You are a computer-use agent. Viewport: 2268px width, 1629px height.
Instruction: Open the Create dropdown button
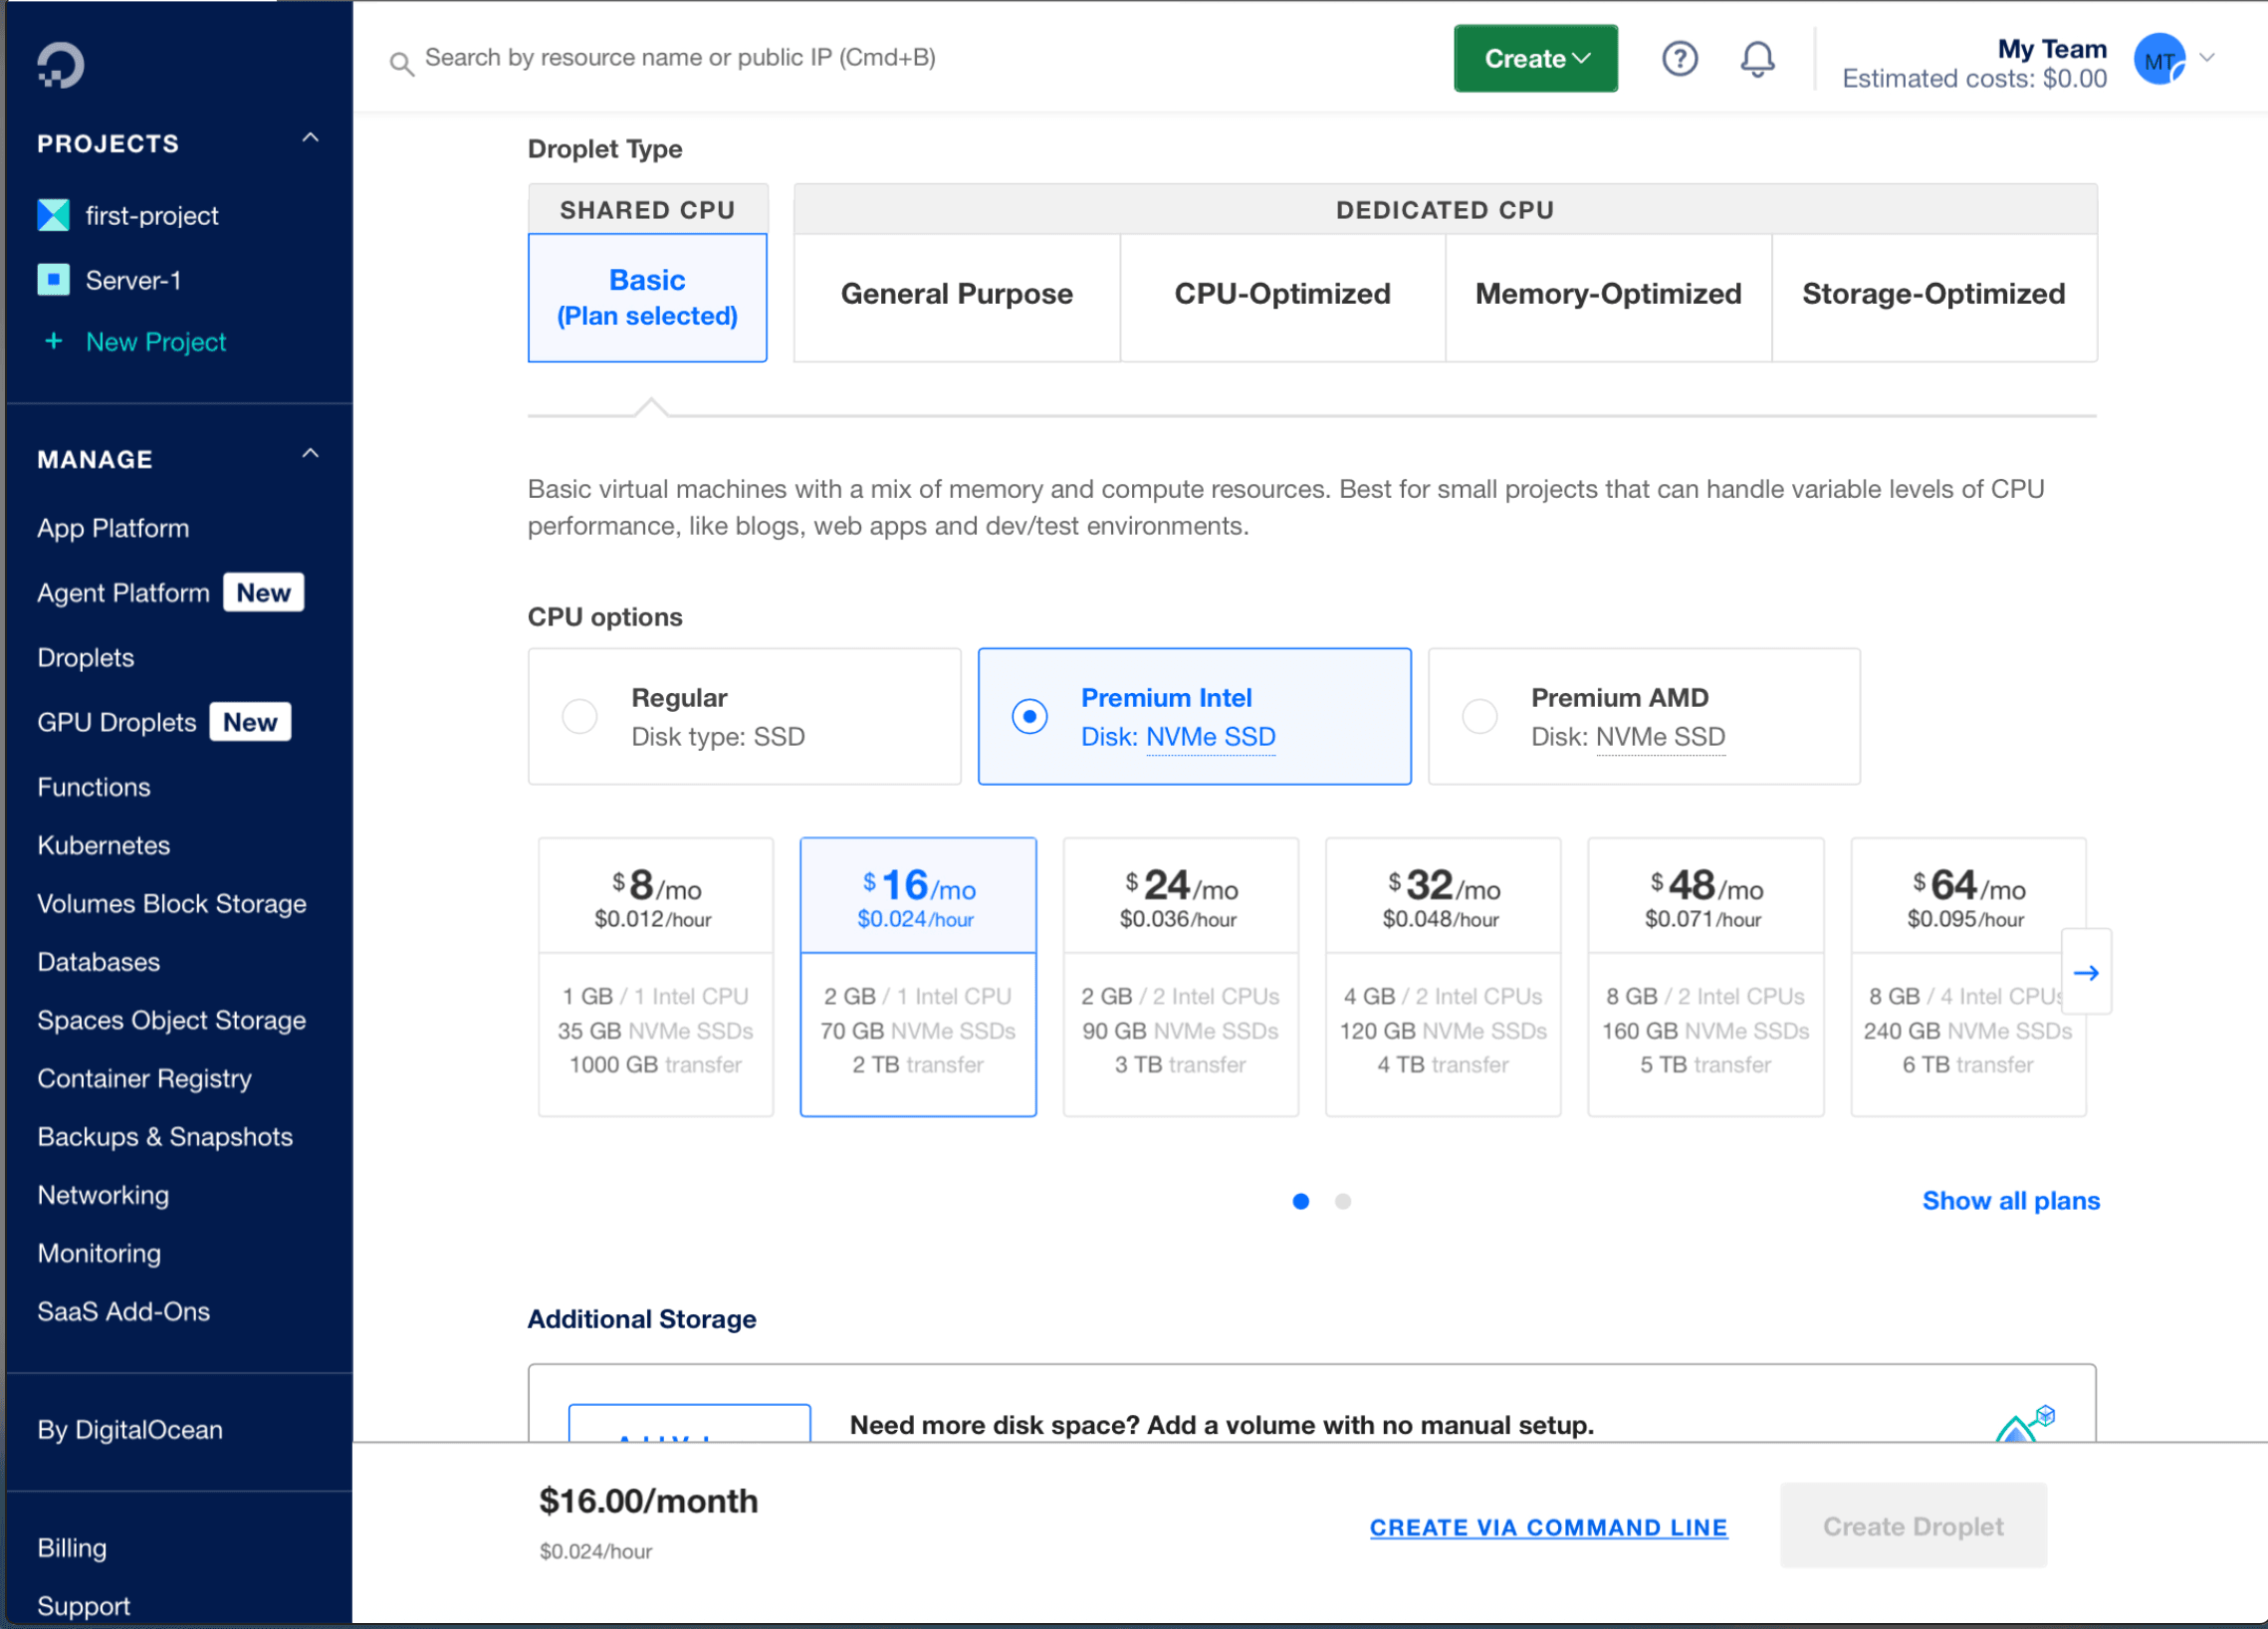pos(1535,59)
